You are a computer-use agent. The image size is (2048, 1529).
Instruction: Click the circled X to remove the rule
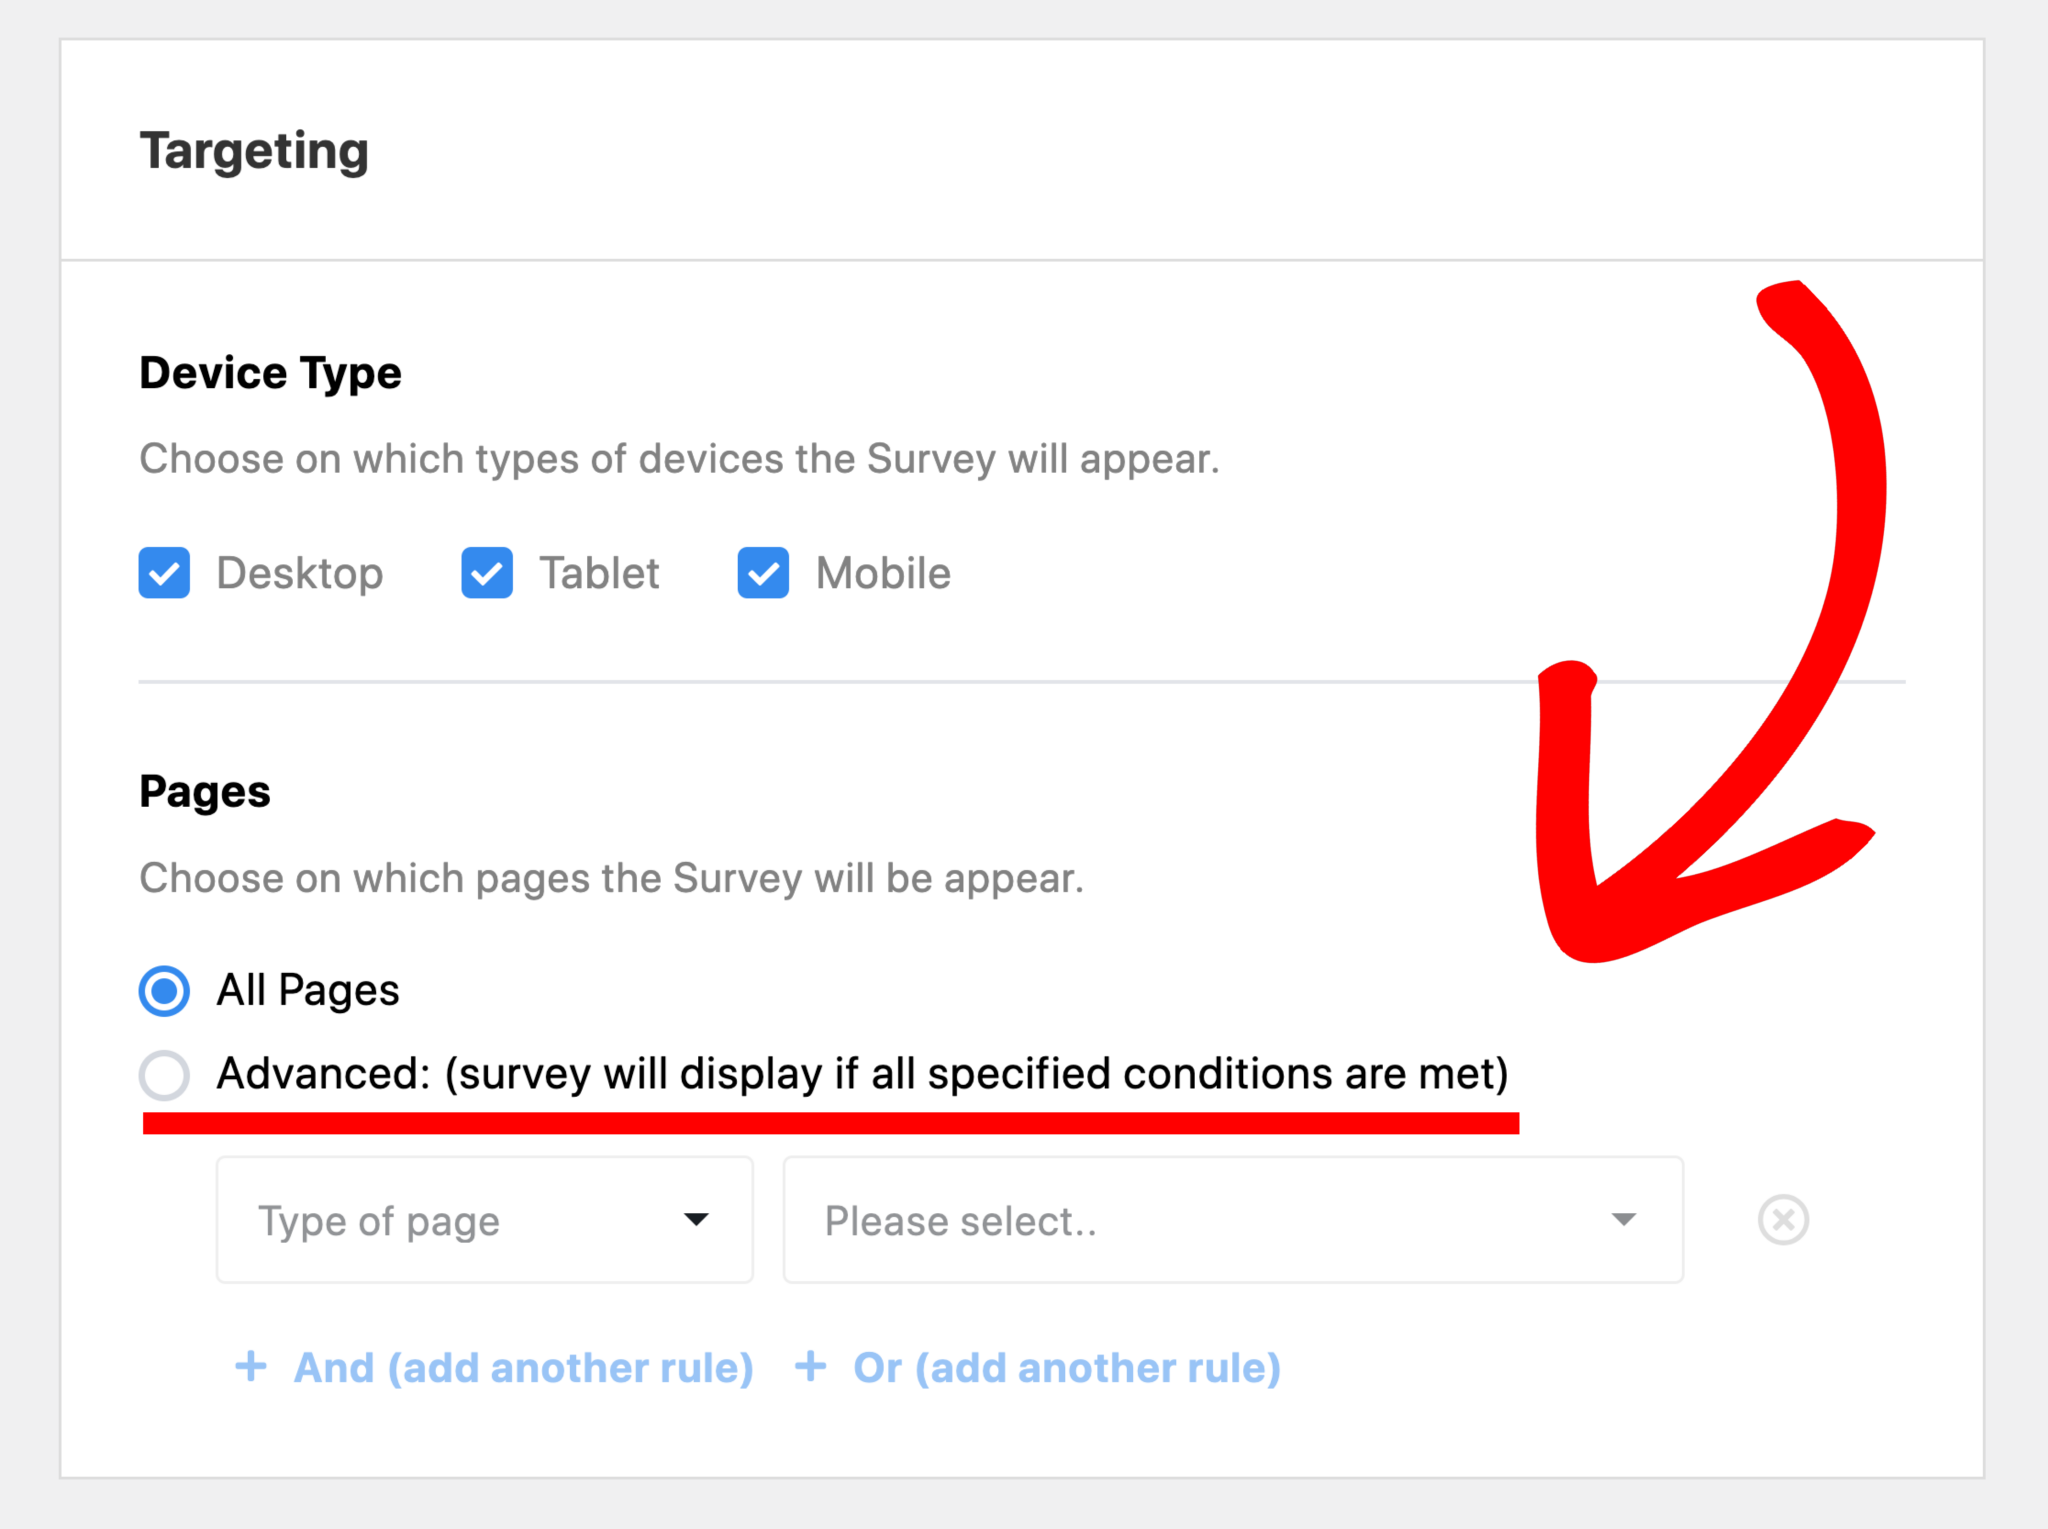point(1783,1220)
